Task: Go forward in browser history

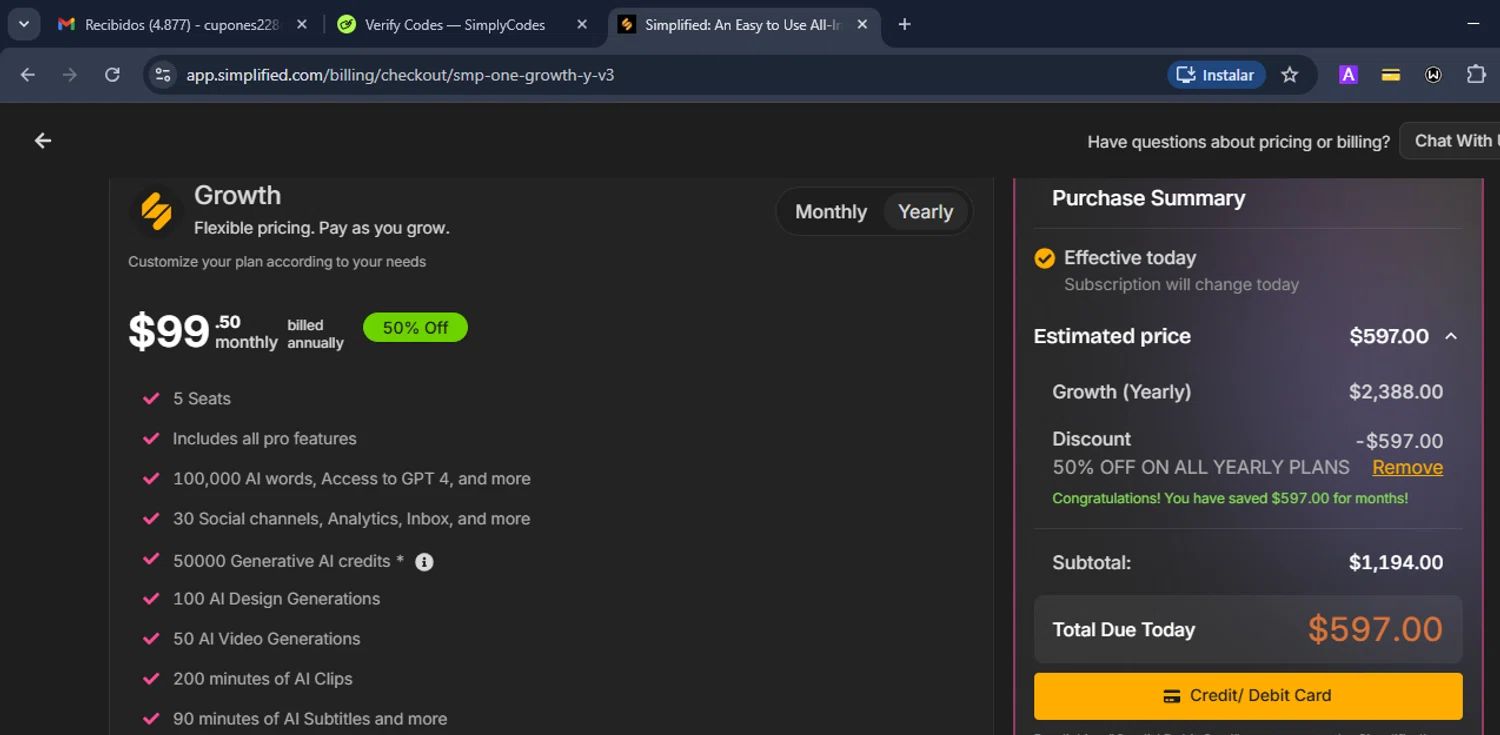Action: (x=70, y=75)
